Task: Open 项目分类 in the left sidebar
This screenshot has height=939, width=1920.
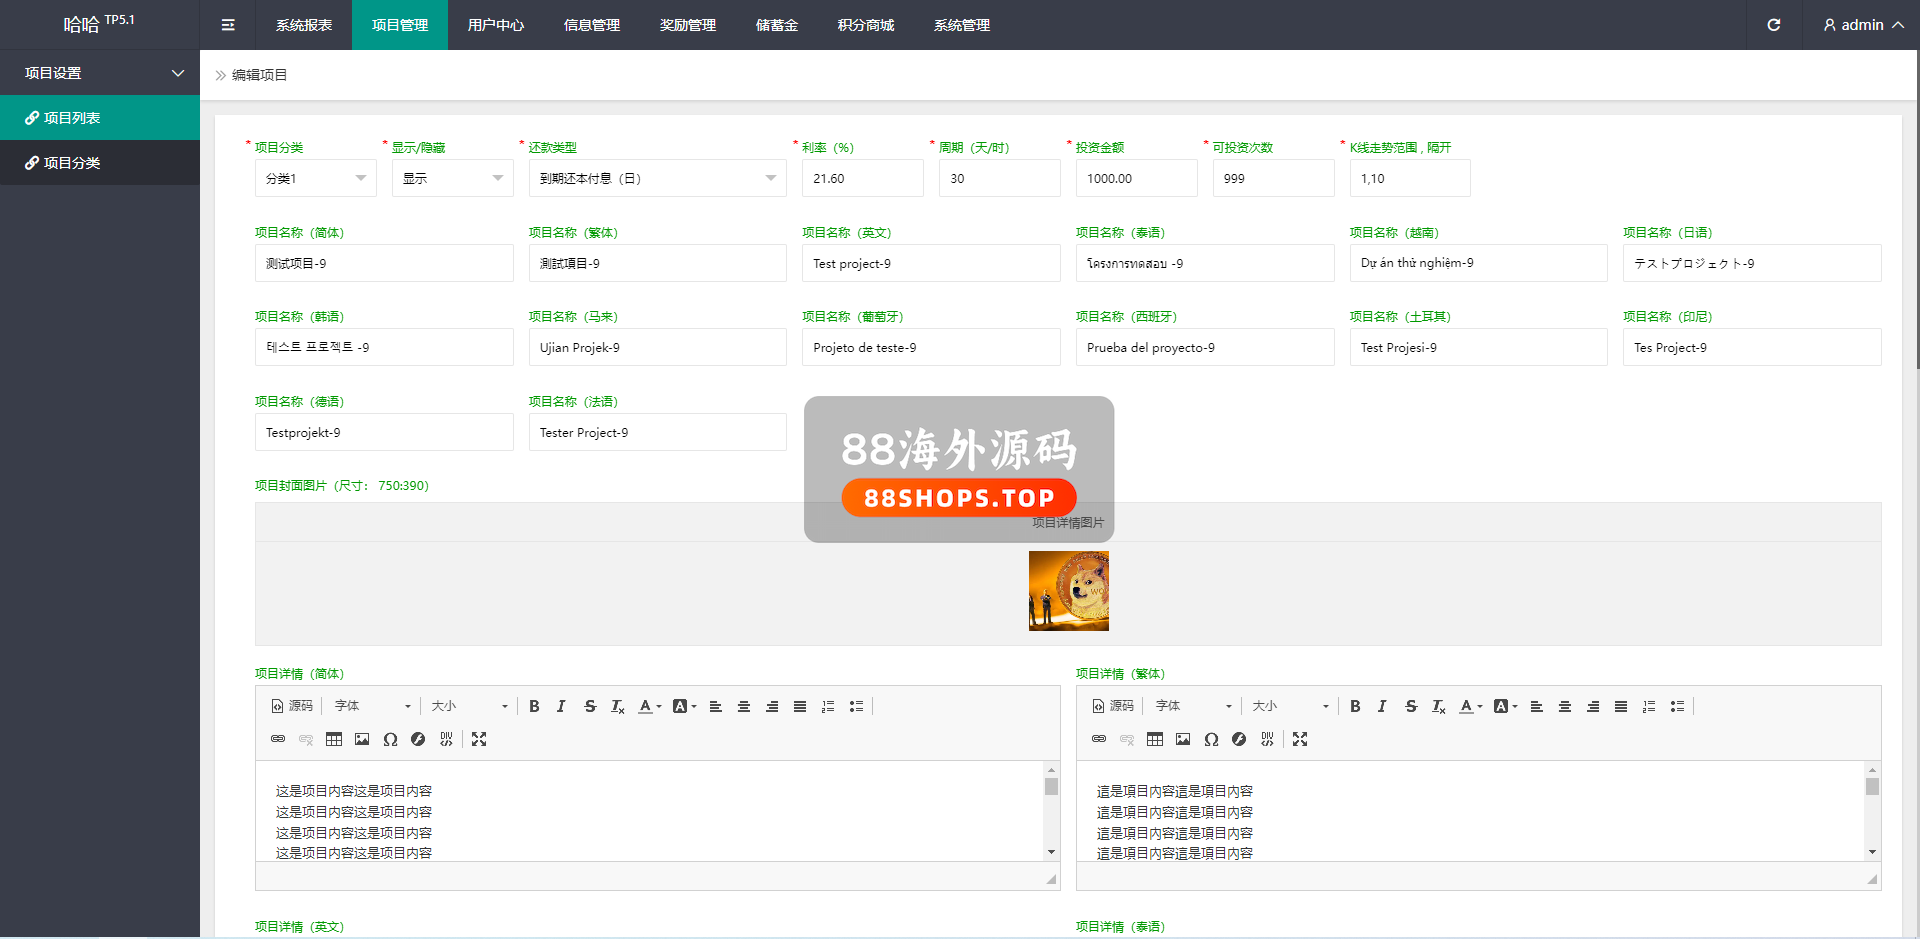Action: pos(71,163)
